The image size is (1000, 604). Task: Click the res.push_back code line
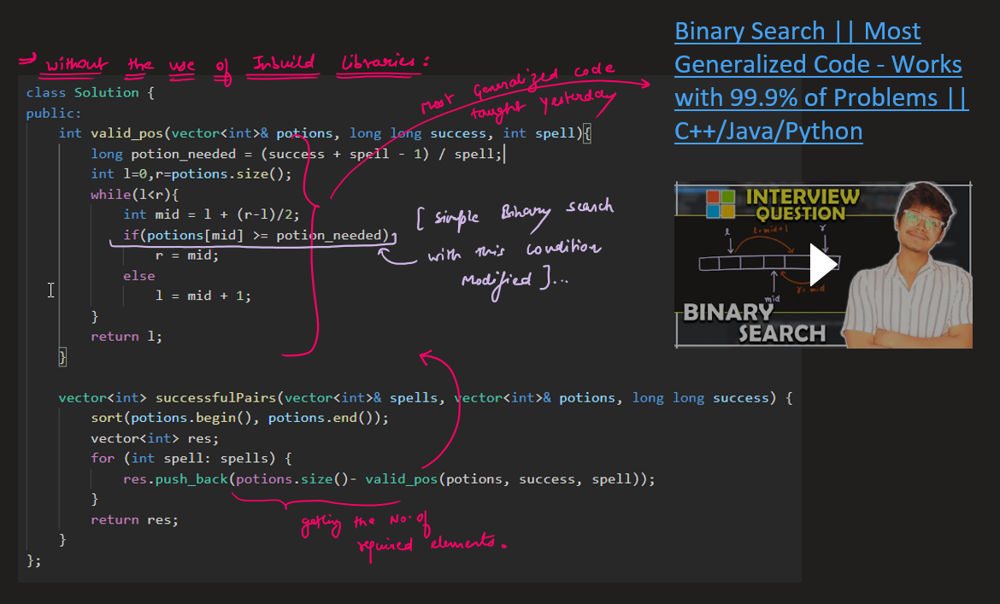[395, 479]
